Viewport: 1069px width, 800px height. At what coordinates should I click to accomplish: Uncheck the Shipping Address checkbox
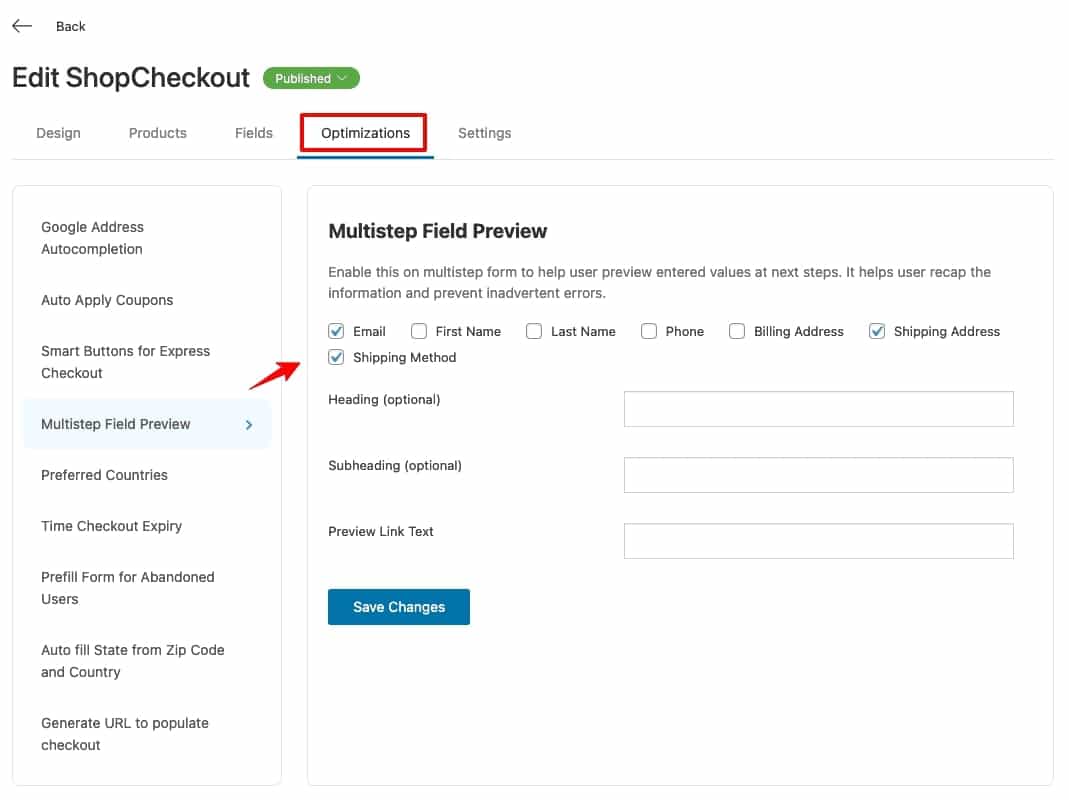[x=877, y=331]
